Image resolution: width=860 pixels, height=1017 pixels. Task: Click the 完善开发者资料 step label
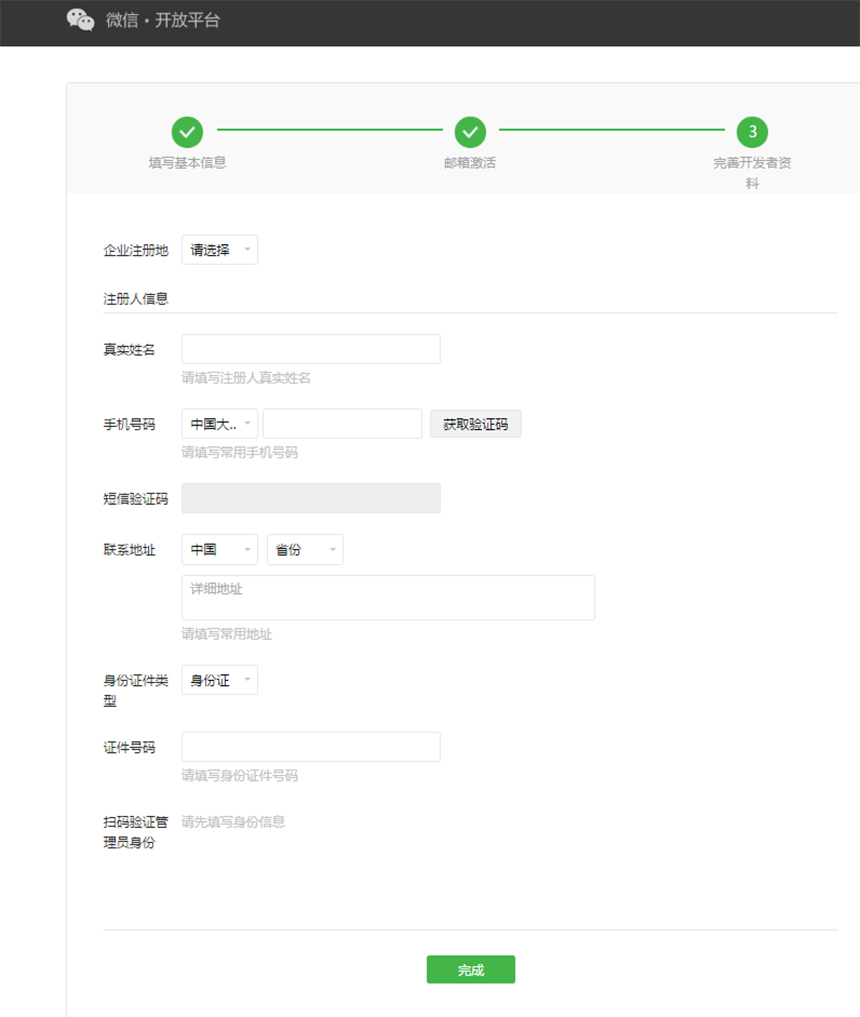[752, 170]
